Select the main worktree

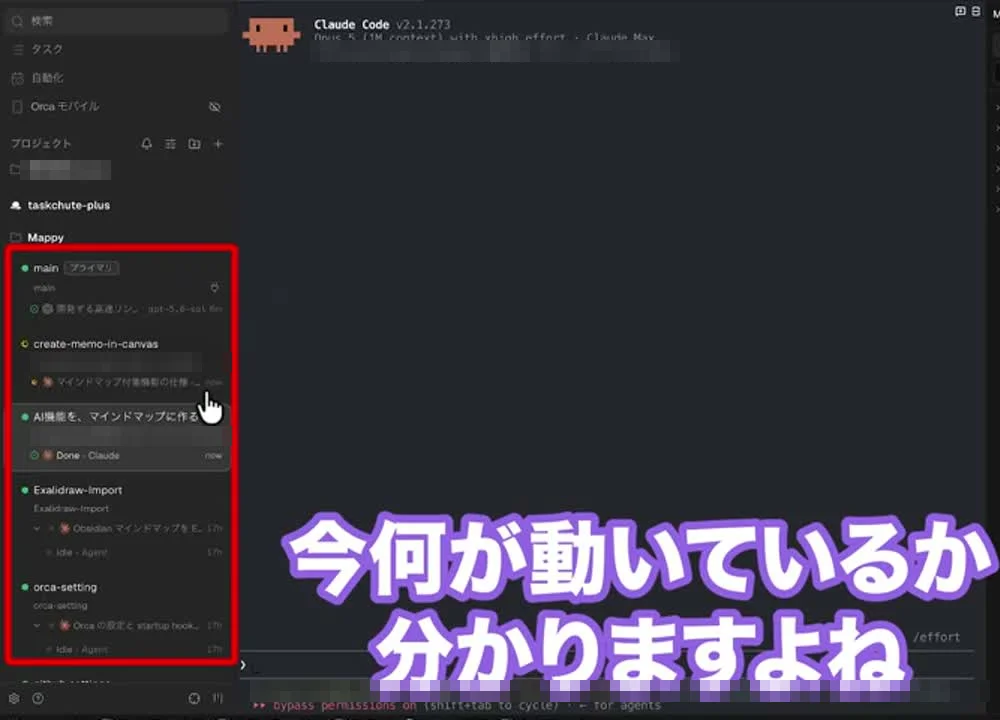pos(45,268)
